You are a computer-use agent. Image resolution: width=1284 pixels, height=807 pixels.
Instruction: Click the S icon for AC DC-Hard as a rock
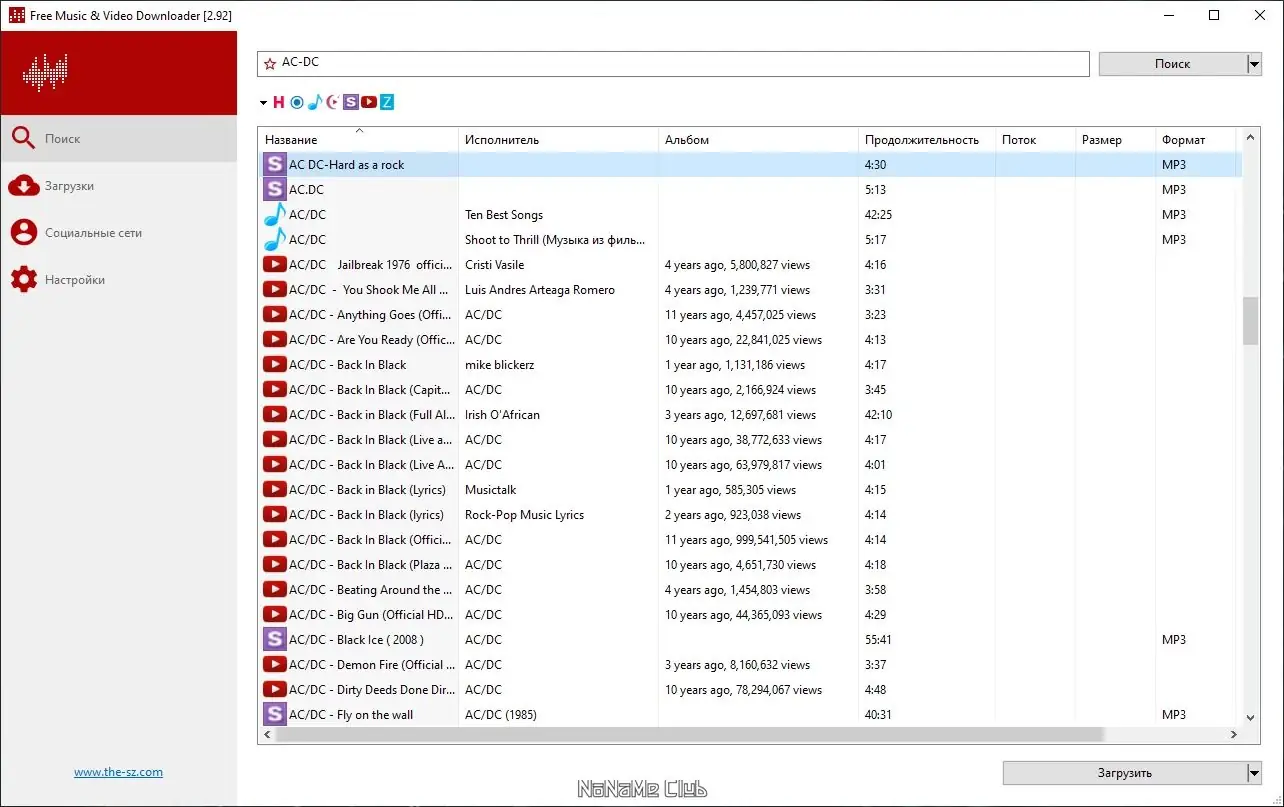pos(274,164)
